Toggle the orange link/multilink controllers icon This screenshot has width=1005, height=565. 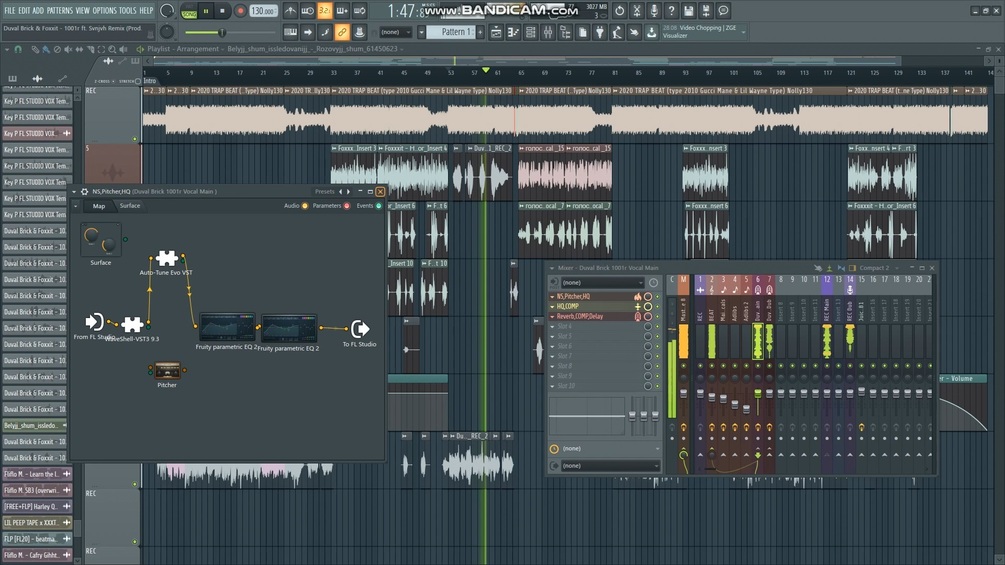click(x=342, y=32)
